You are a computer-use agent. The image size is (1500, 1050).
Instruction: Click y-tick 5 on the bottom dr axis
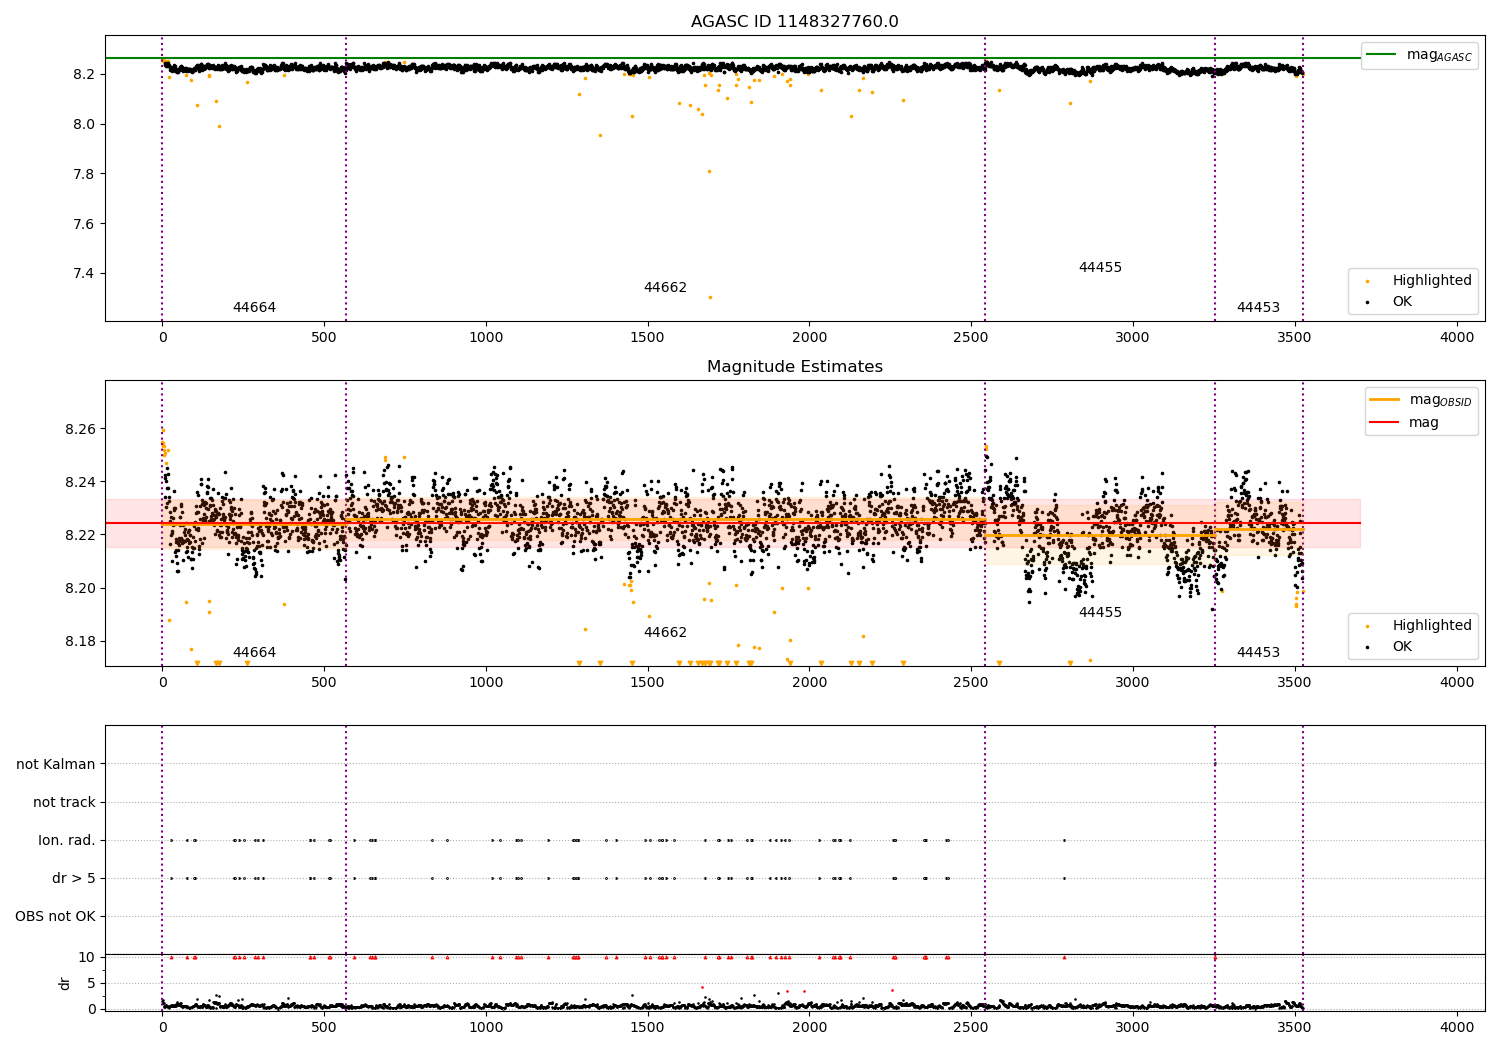click(91, 984)
